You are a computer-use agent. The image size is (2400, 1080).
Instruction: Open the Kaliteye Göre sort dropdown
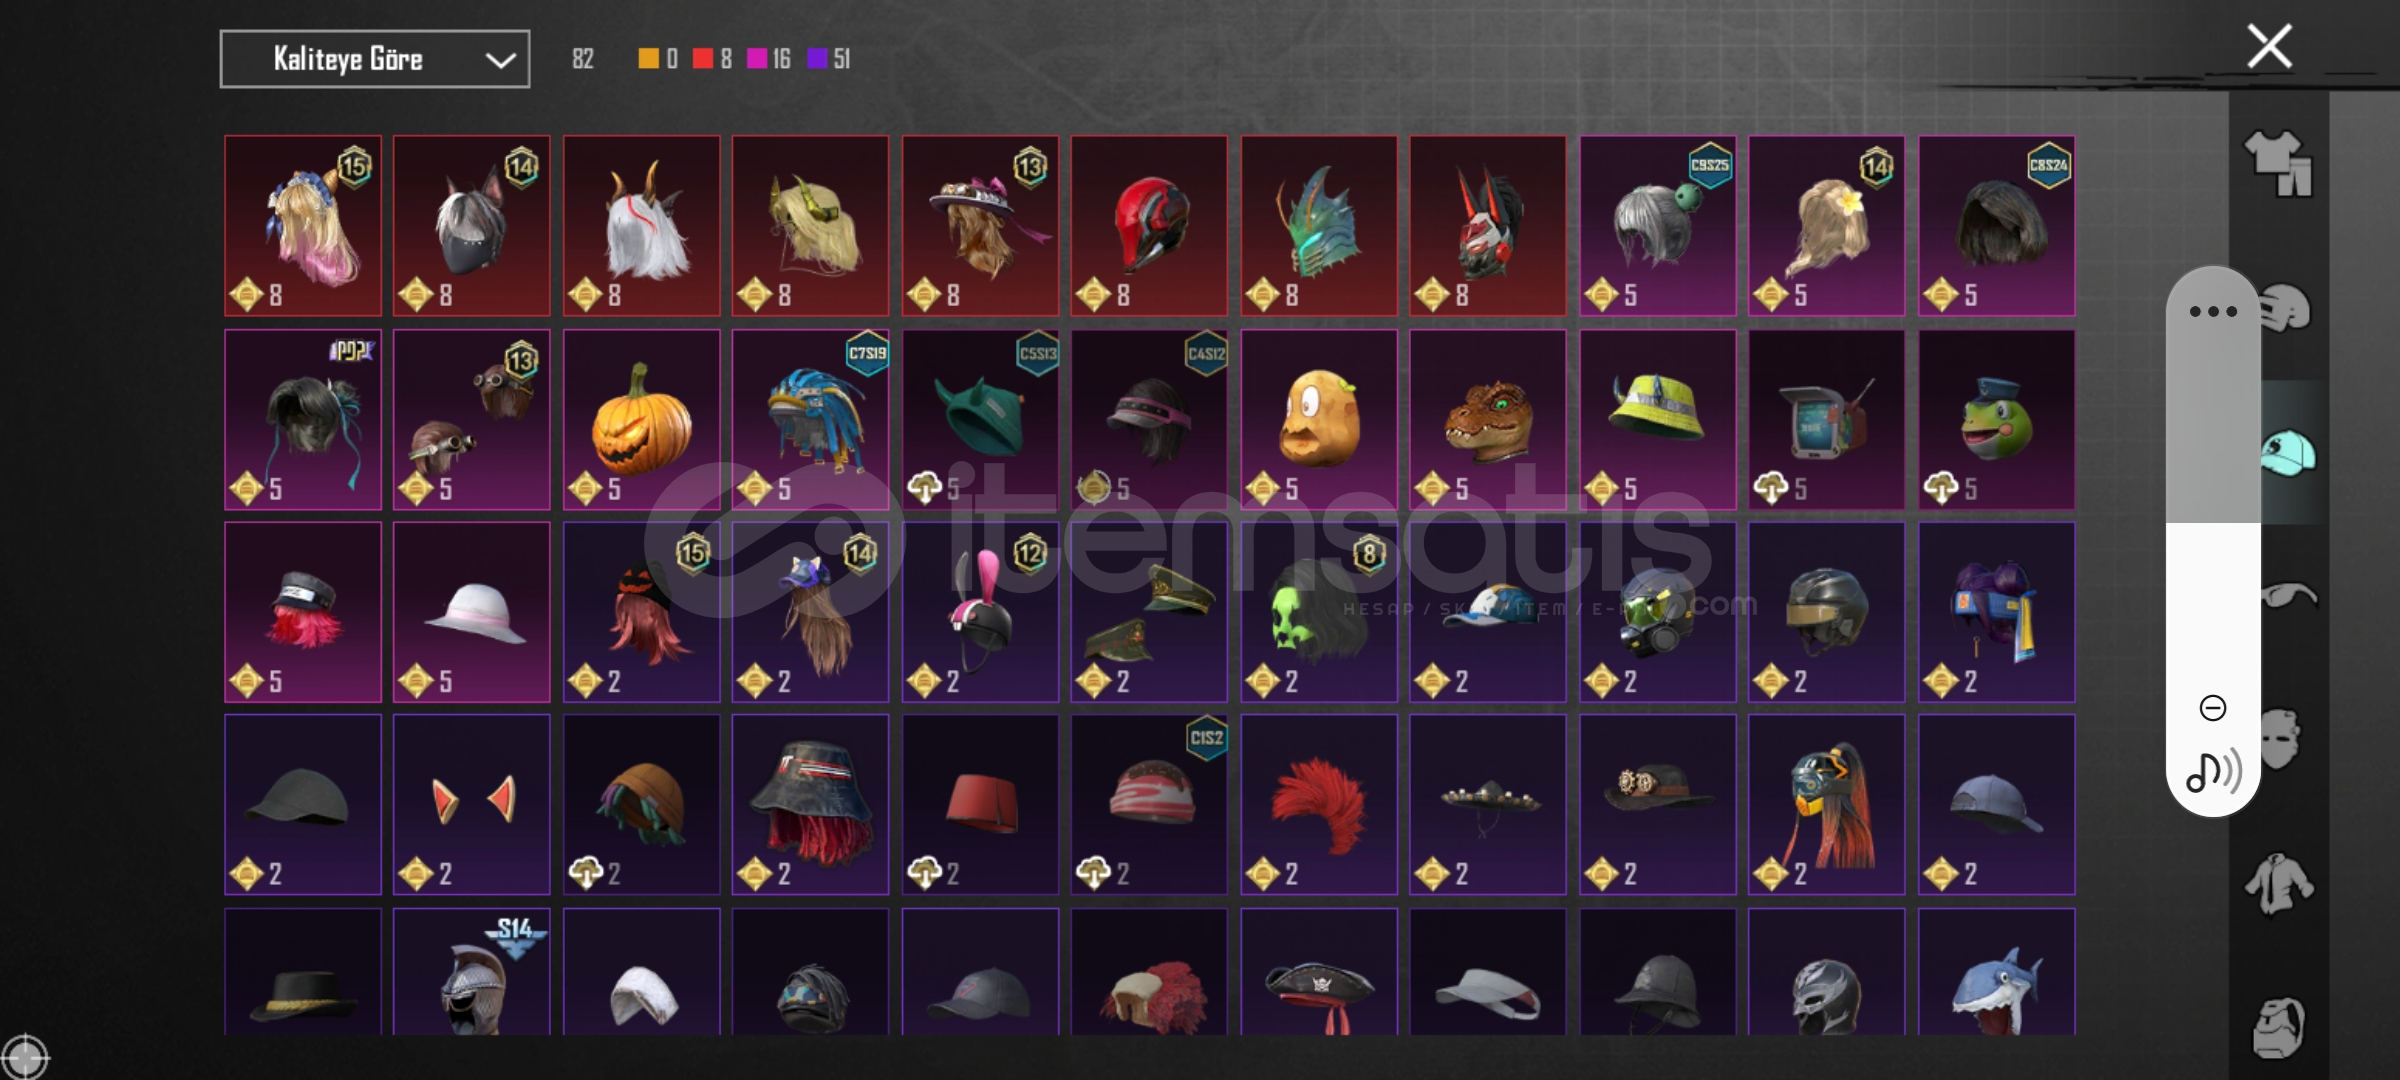(375, 59)
